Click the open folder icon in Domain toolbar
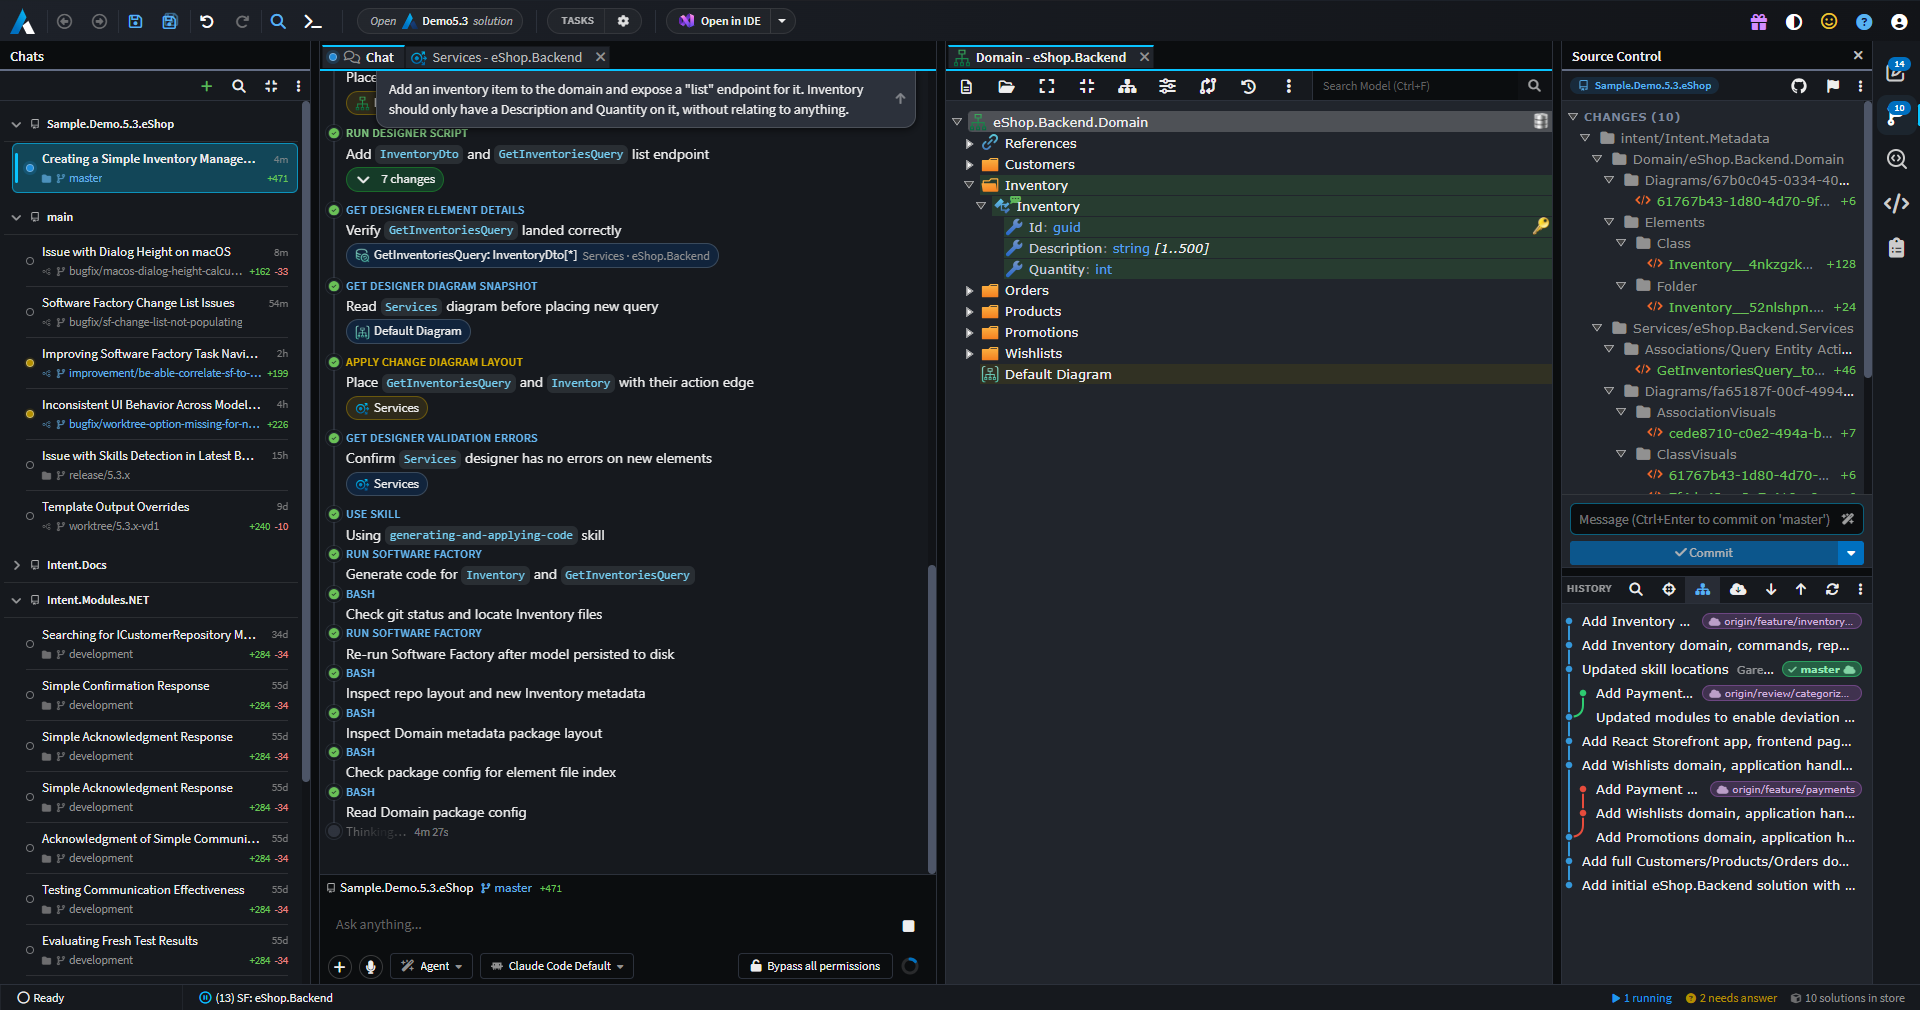Image resolution: width=1920 pixels, height=1010 pixels. pyautogui.click(x=1006, y=86)
